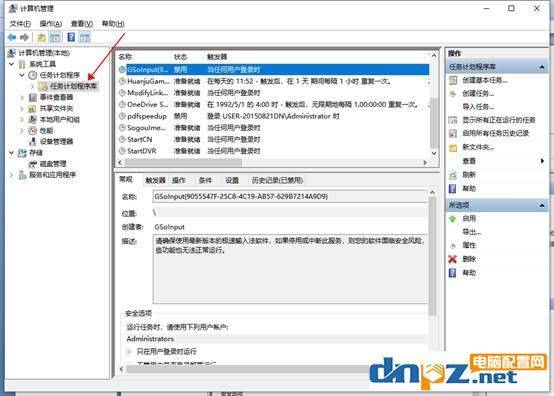This screenshot has height=396, width=554.
Task: Click 显示所有正在运行的任务 action
Action: pos(499,120)
